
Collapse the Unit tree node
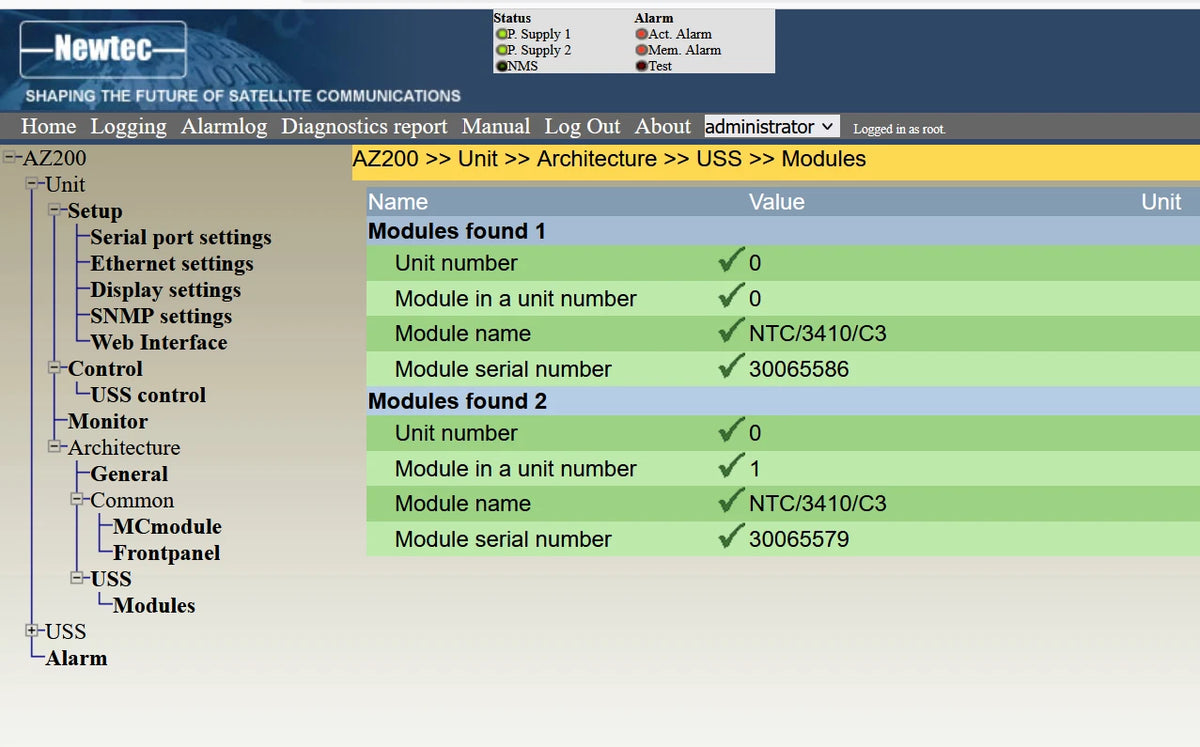[x=32, y=185]
